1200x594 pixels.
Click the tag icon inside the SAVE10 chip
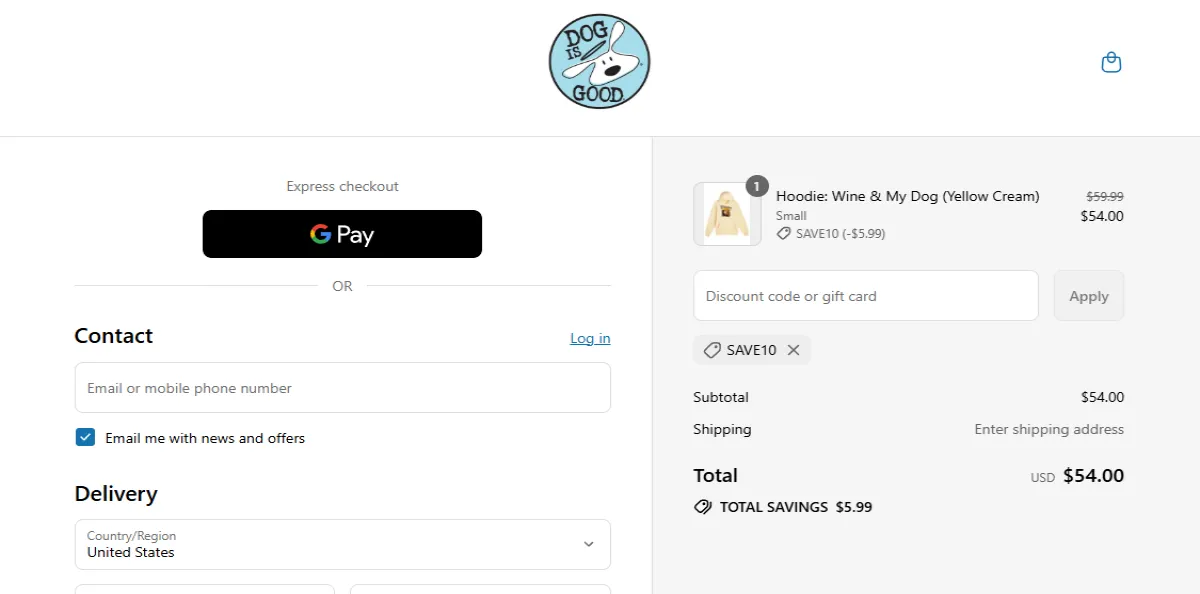712,350
